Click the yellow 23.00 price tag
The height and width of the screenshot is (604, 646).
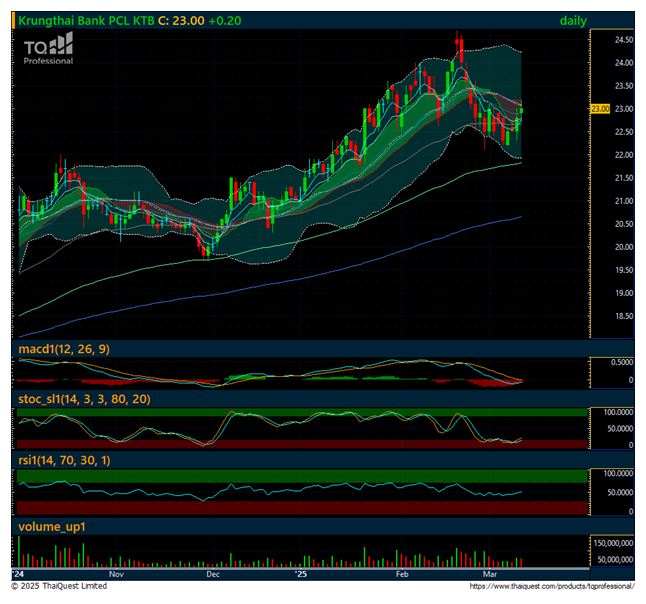[600, 109]
